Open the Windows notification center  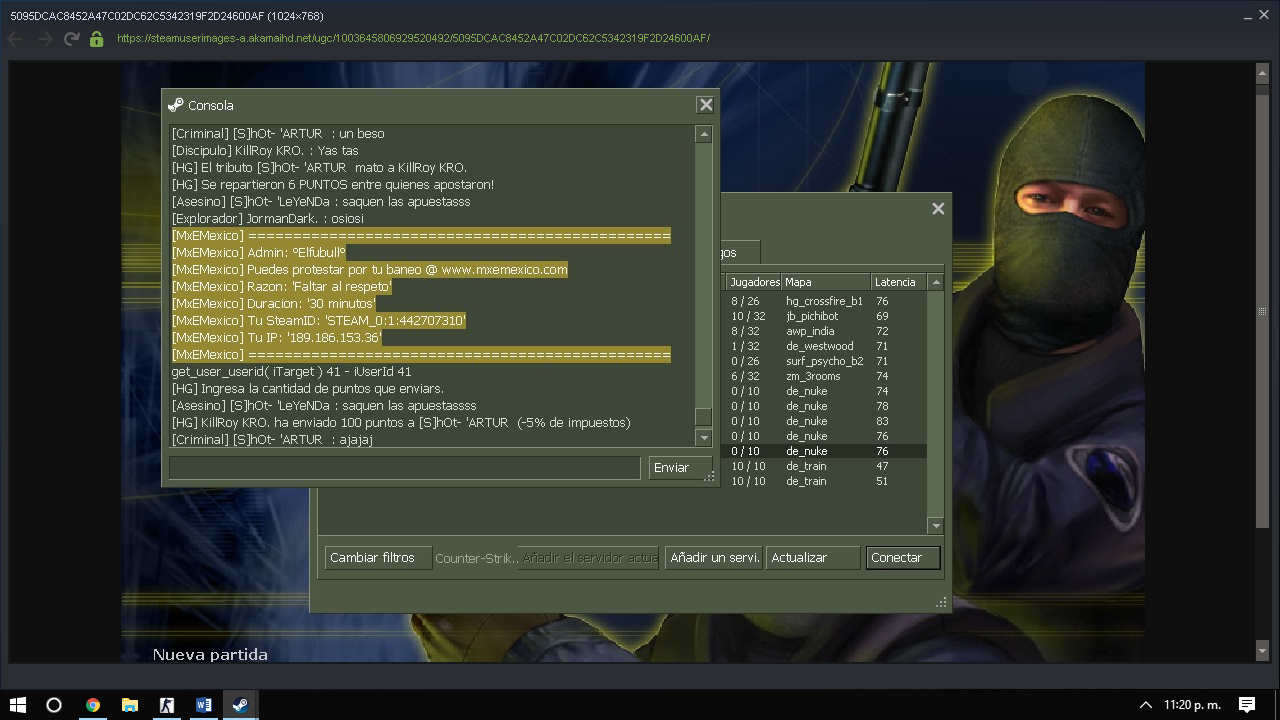[x=1247, y=705]
